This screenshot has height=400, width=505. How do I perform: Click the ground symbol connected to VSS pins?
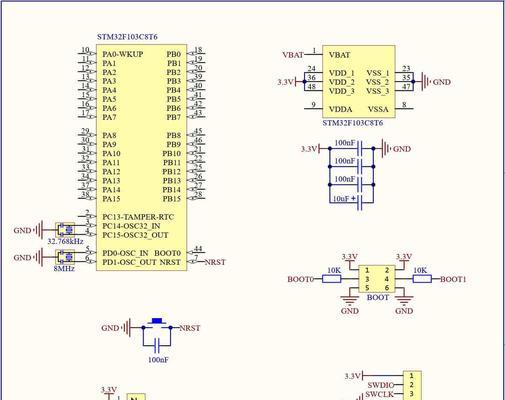pos(426,82)
